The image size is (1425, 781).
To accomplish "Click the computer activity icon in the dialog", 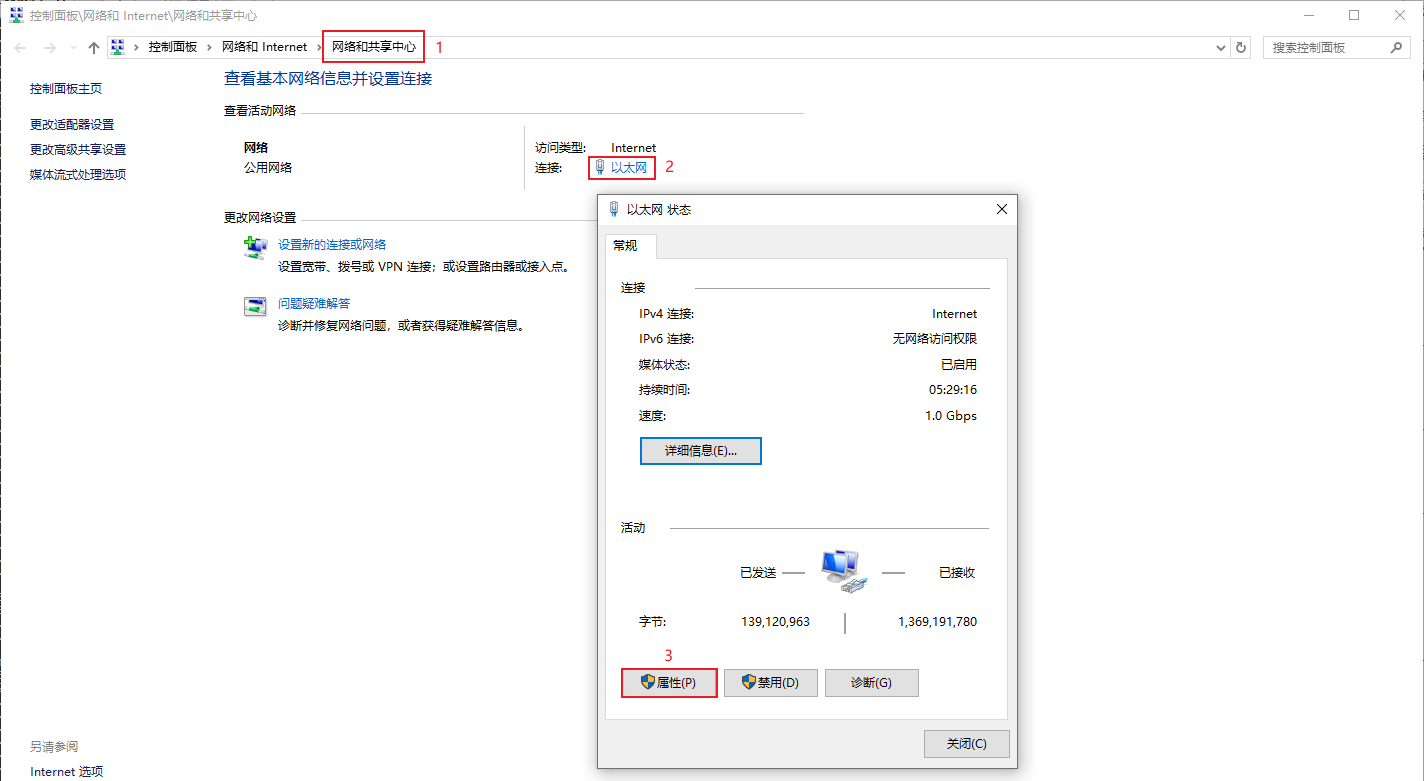I will pos(842,570).
